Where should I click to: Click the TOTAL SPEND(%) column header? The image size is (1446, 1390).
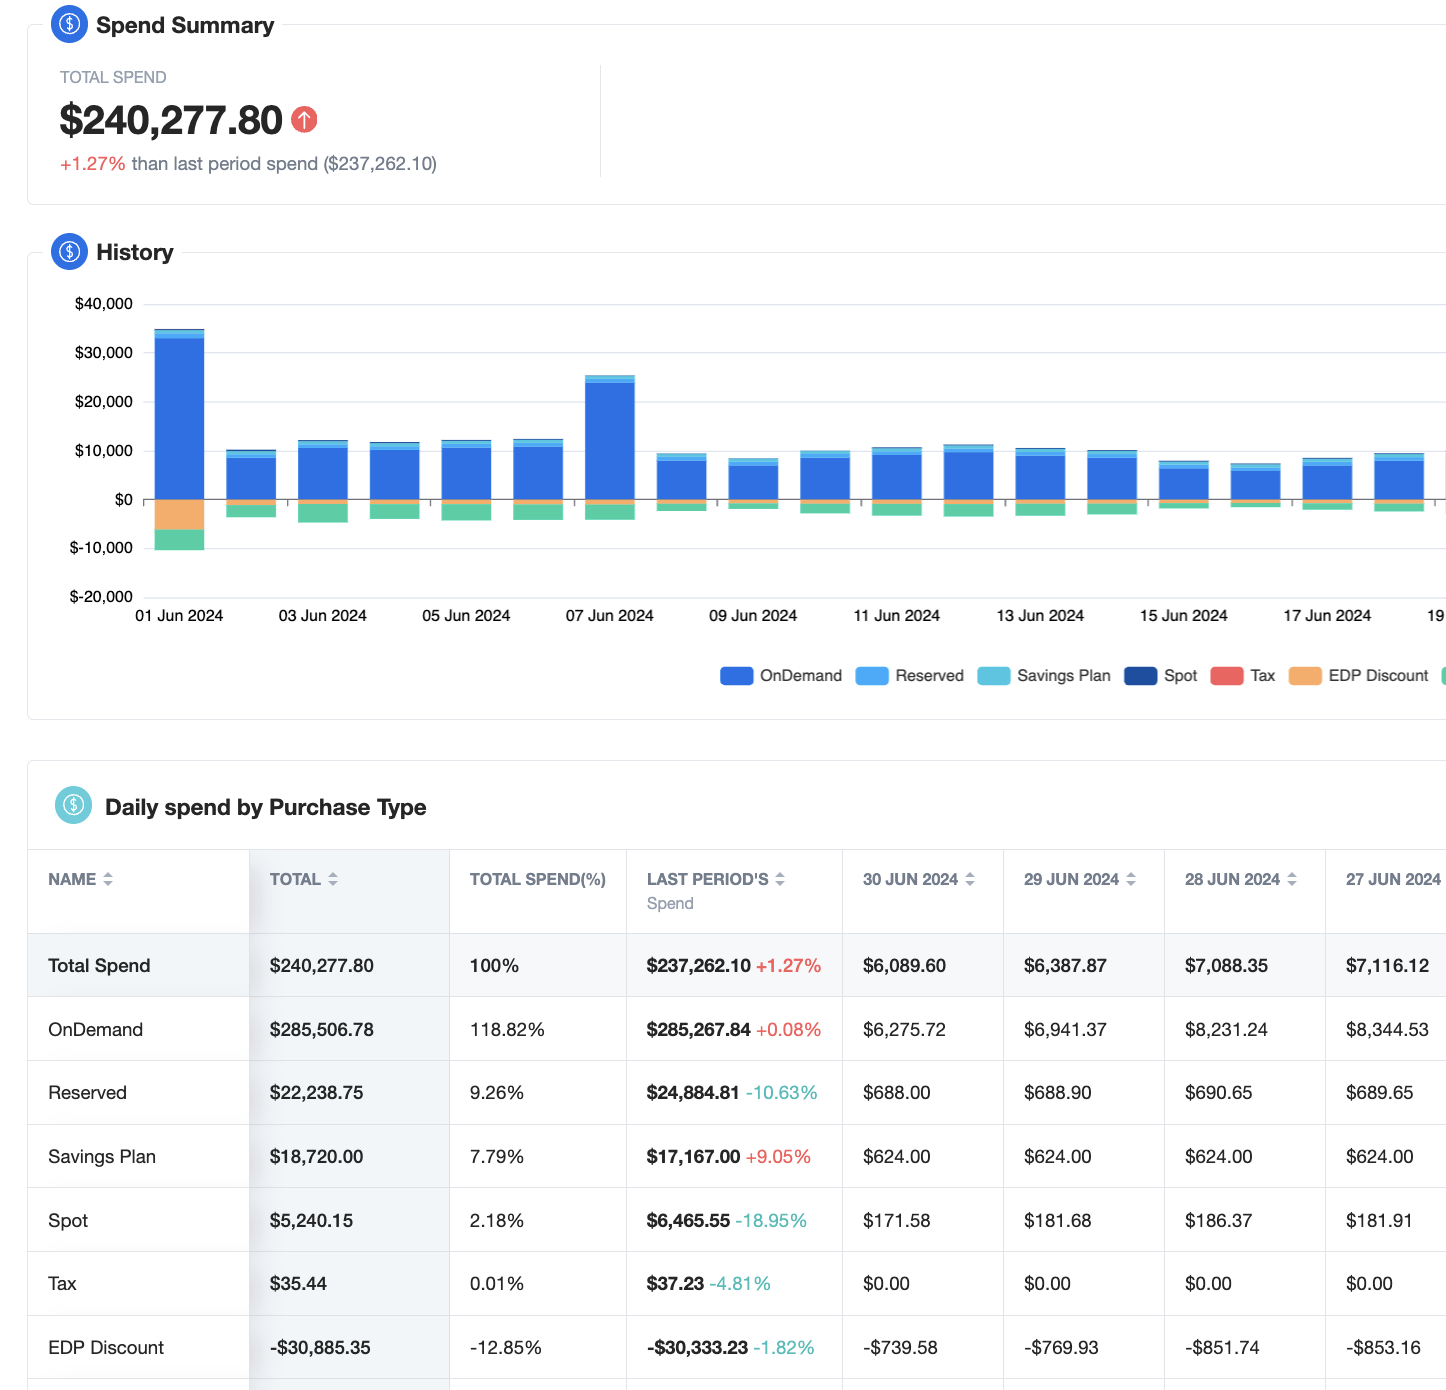click(538, 879)
